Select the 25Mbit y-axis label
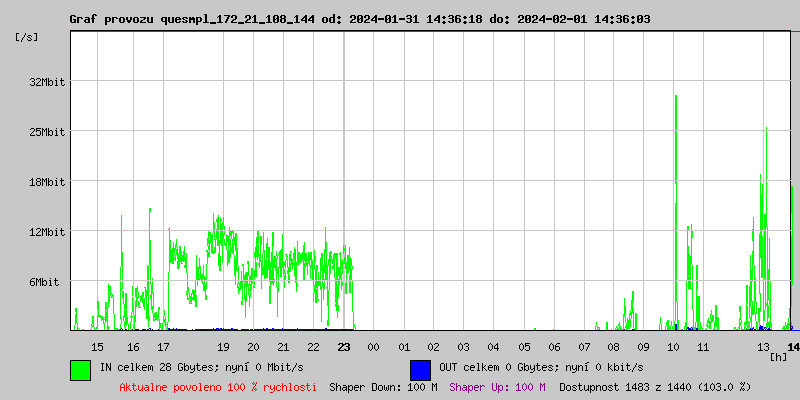This screenshot has height=400, width=800. click(47, 132)
